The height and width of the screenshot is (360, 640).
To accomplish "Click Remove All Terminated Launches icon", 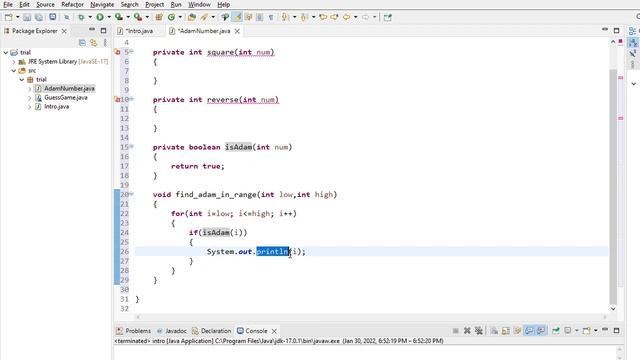I will 479,331.
